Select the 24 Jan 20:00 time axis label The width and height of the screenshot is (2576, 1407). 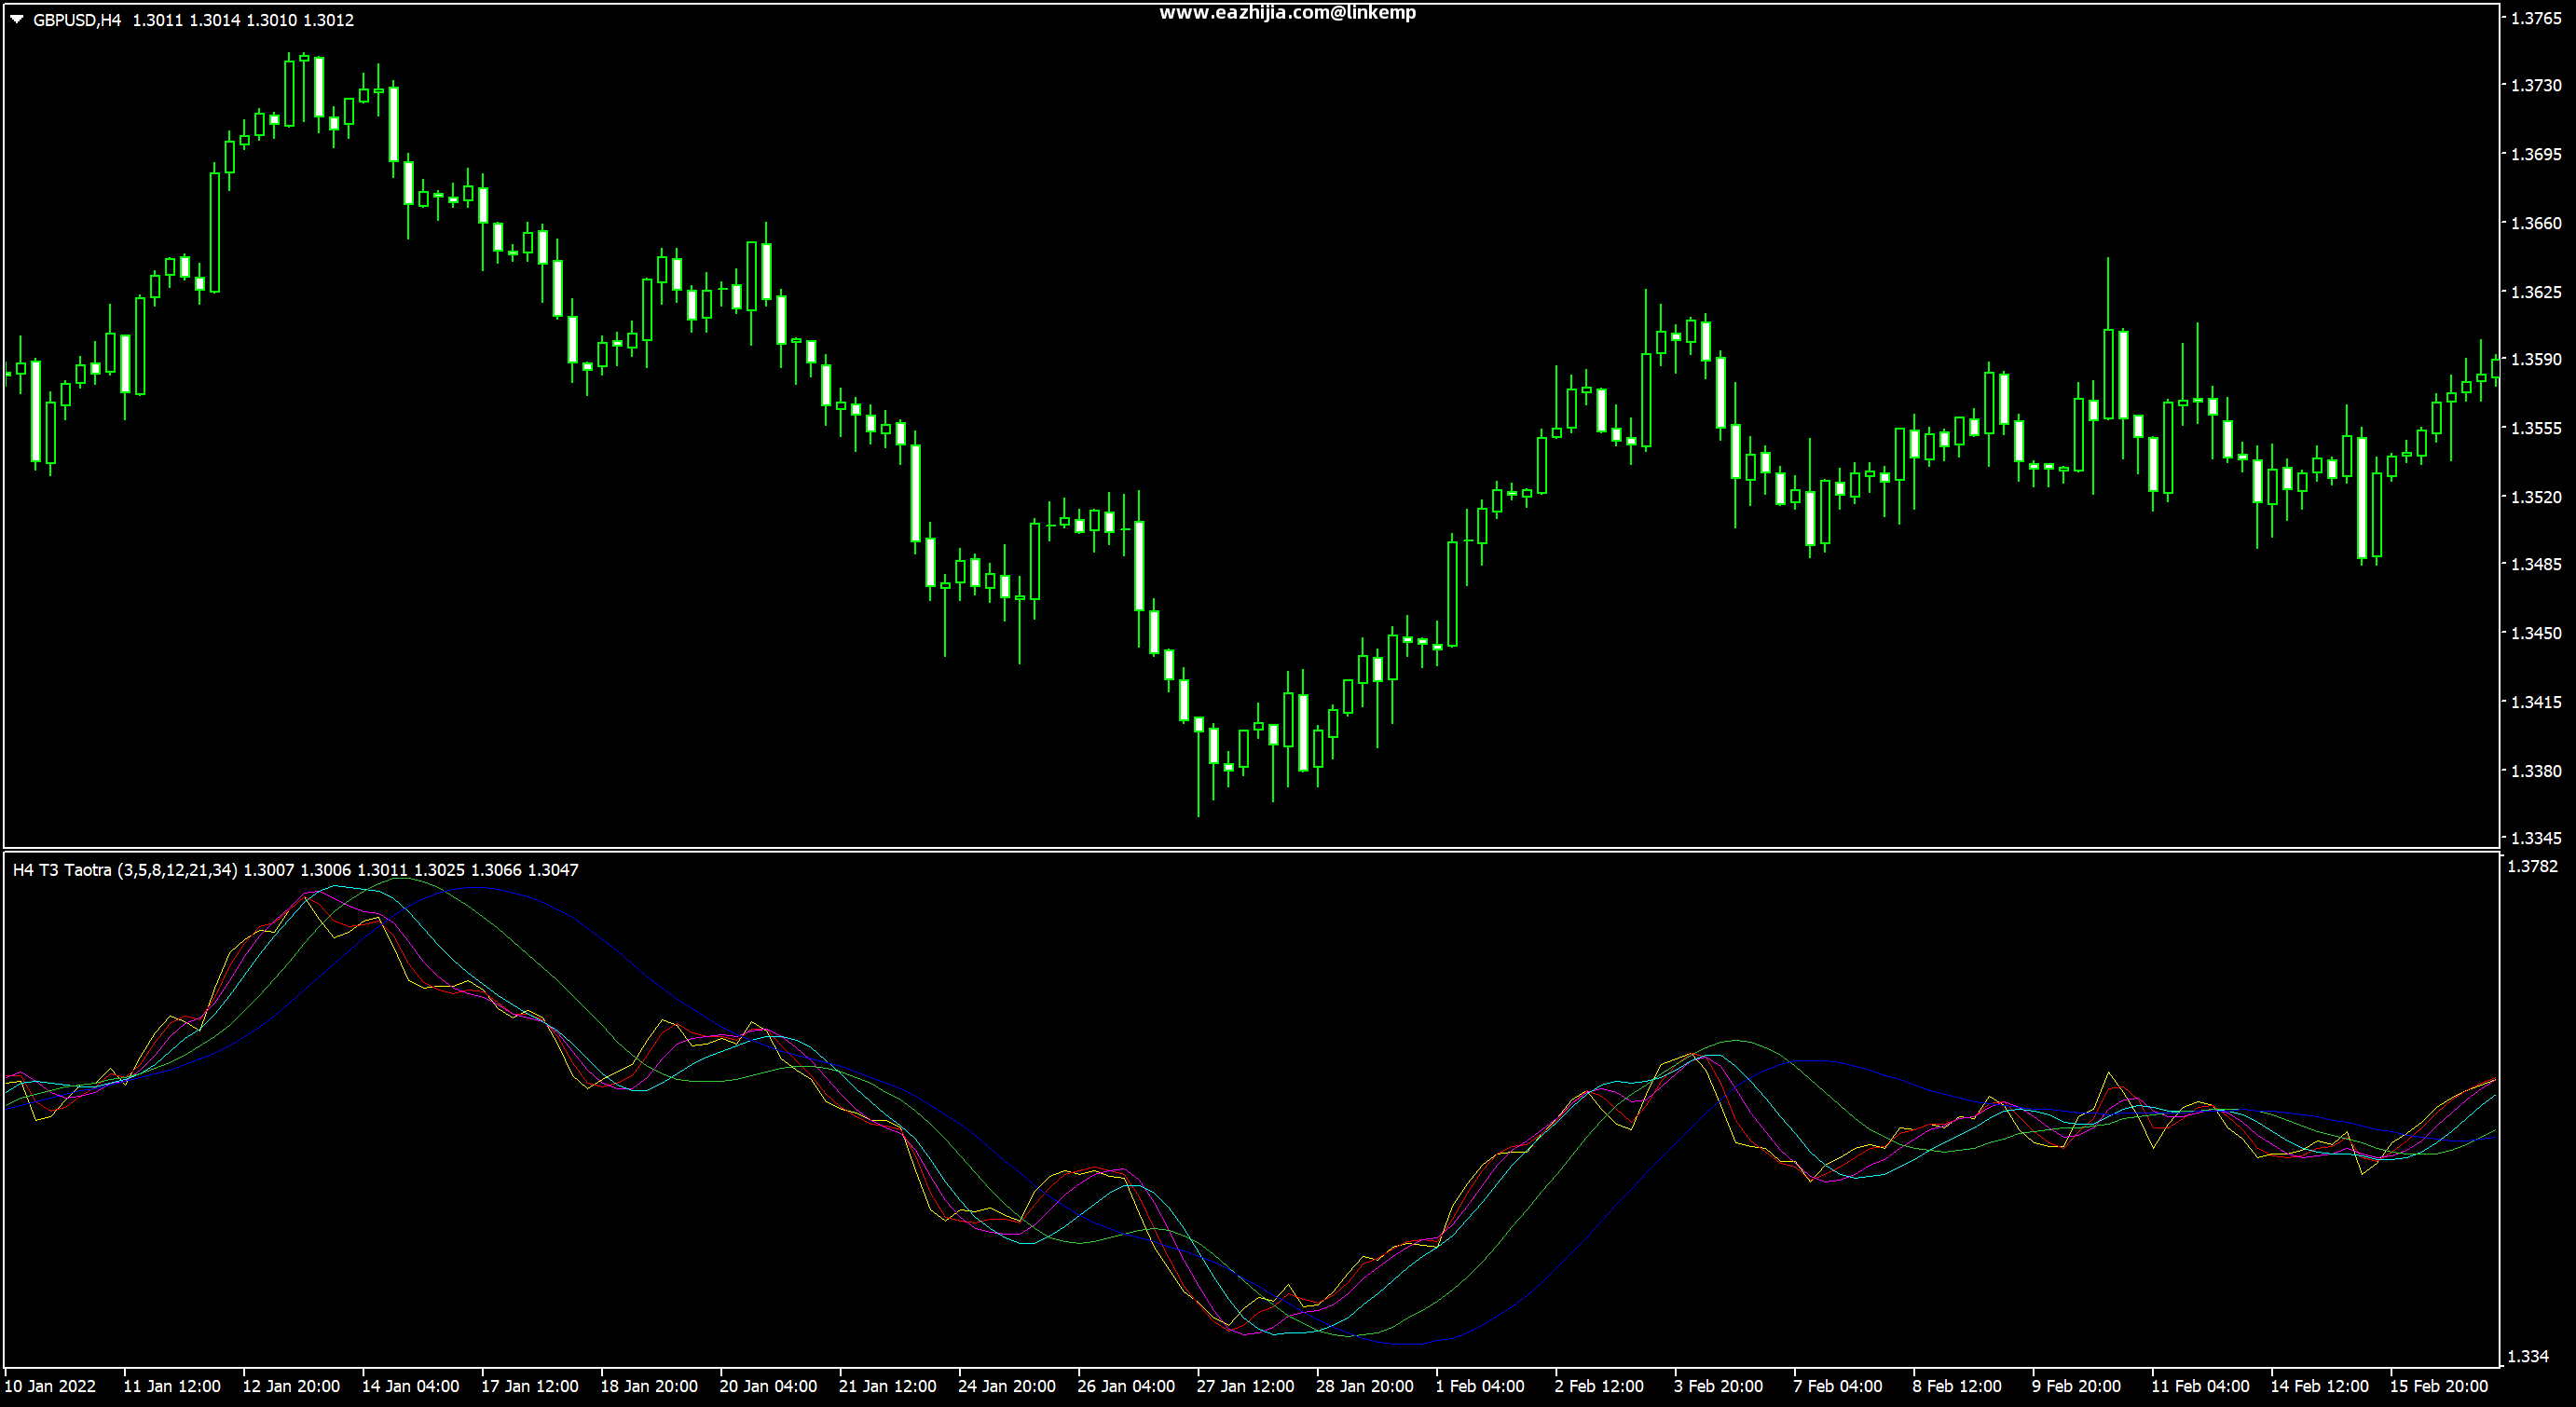coord(1007,1386)
